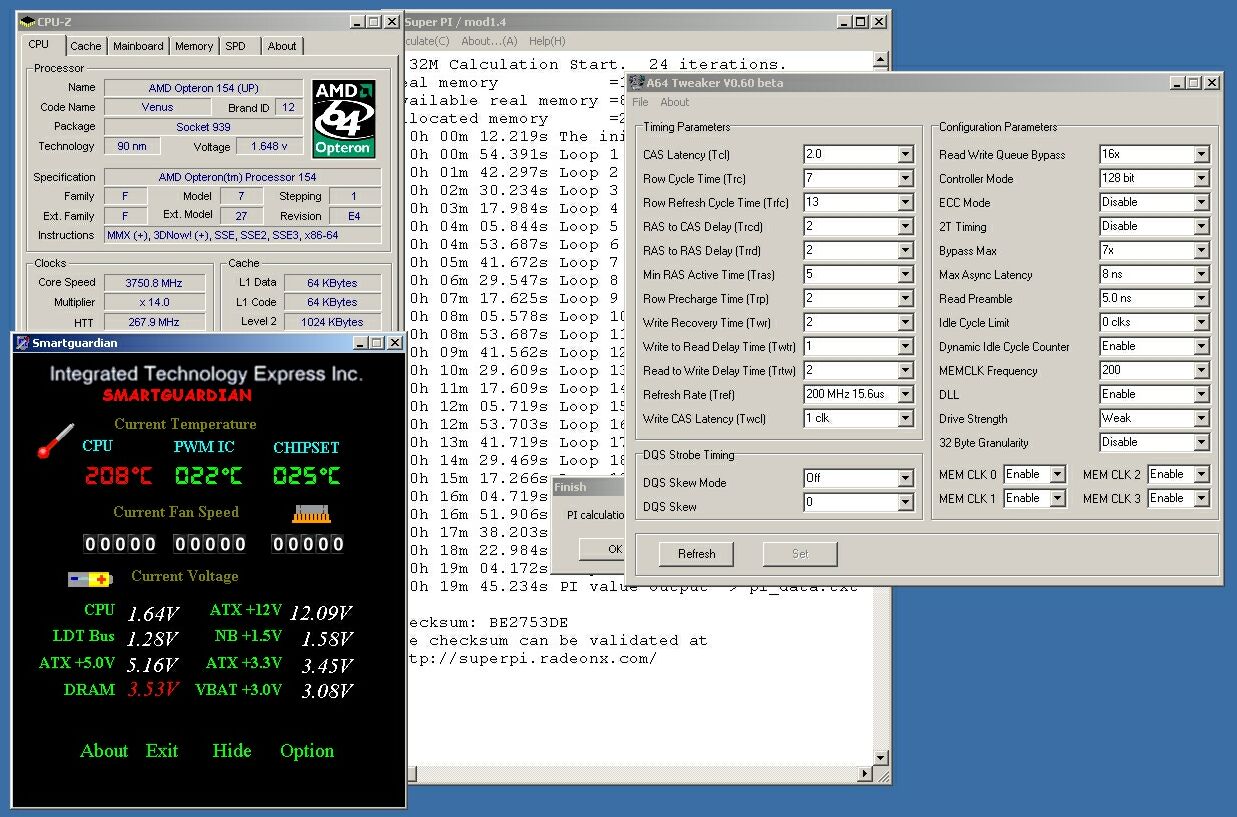The width and height of the screenshot is (1237, 817).
Task: Open the About tab in CPU-Z
Action: (x=282, y=46)
